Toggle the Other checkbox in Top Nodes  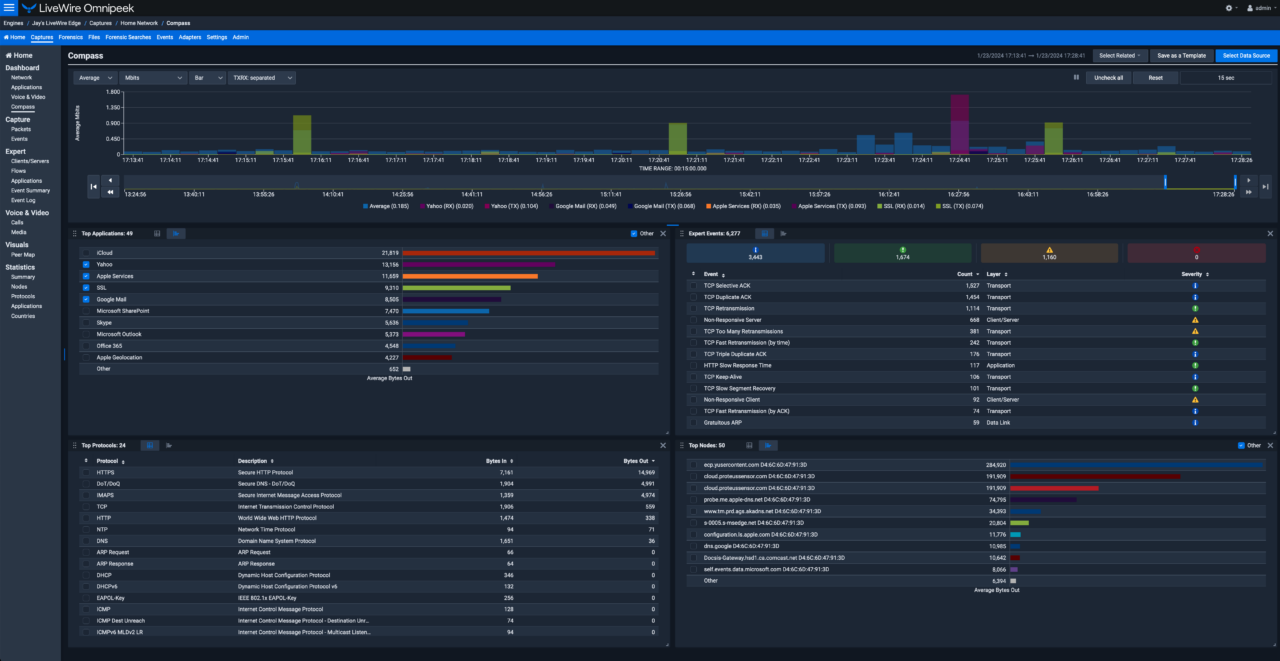[1241, 445]
